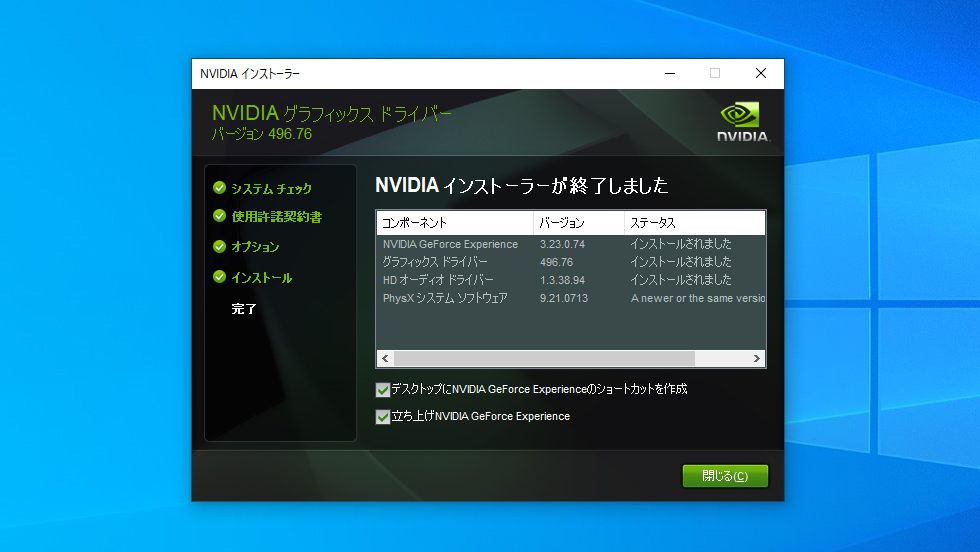Select the システム チェック step
The image size is (980, 552).
click(x=271, y=188)
